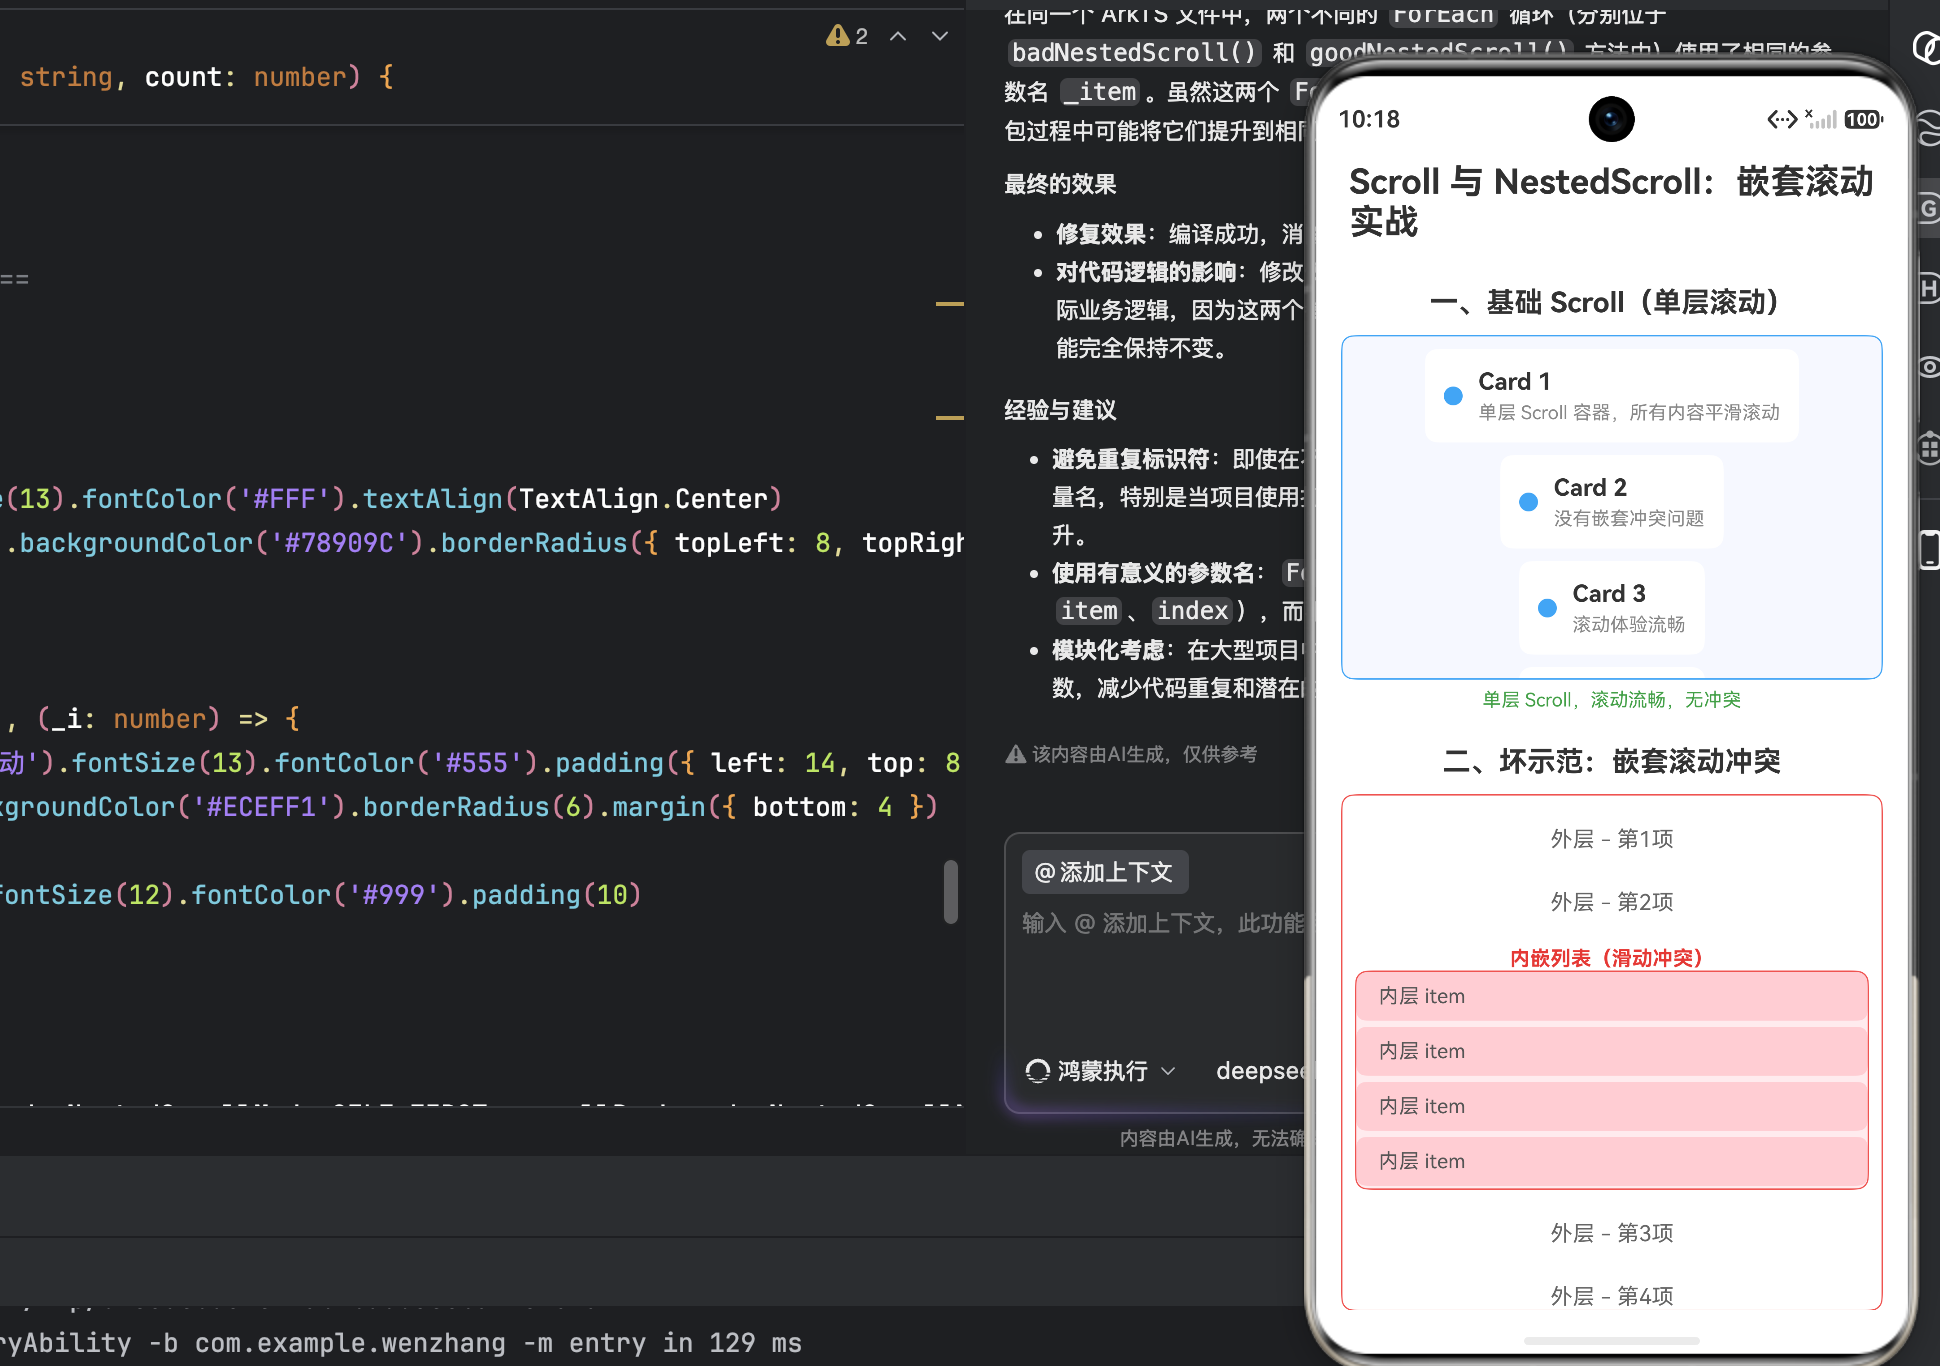Open the 鸿蒙执行 mode dropdown
Screen dimensions: 1940x1366
pyautogui.click(x=1100, y=1071)
